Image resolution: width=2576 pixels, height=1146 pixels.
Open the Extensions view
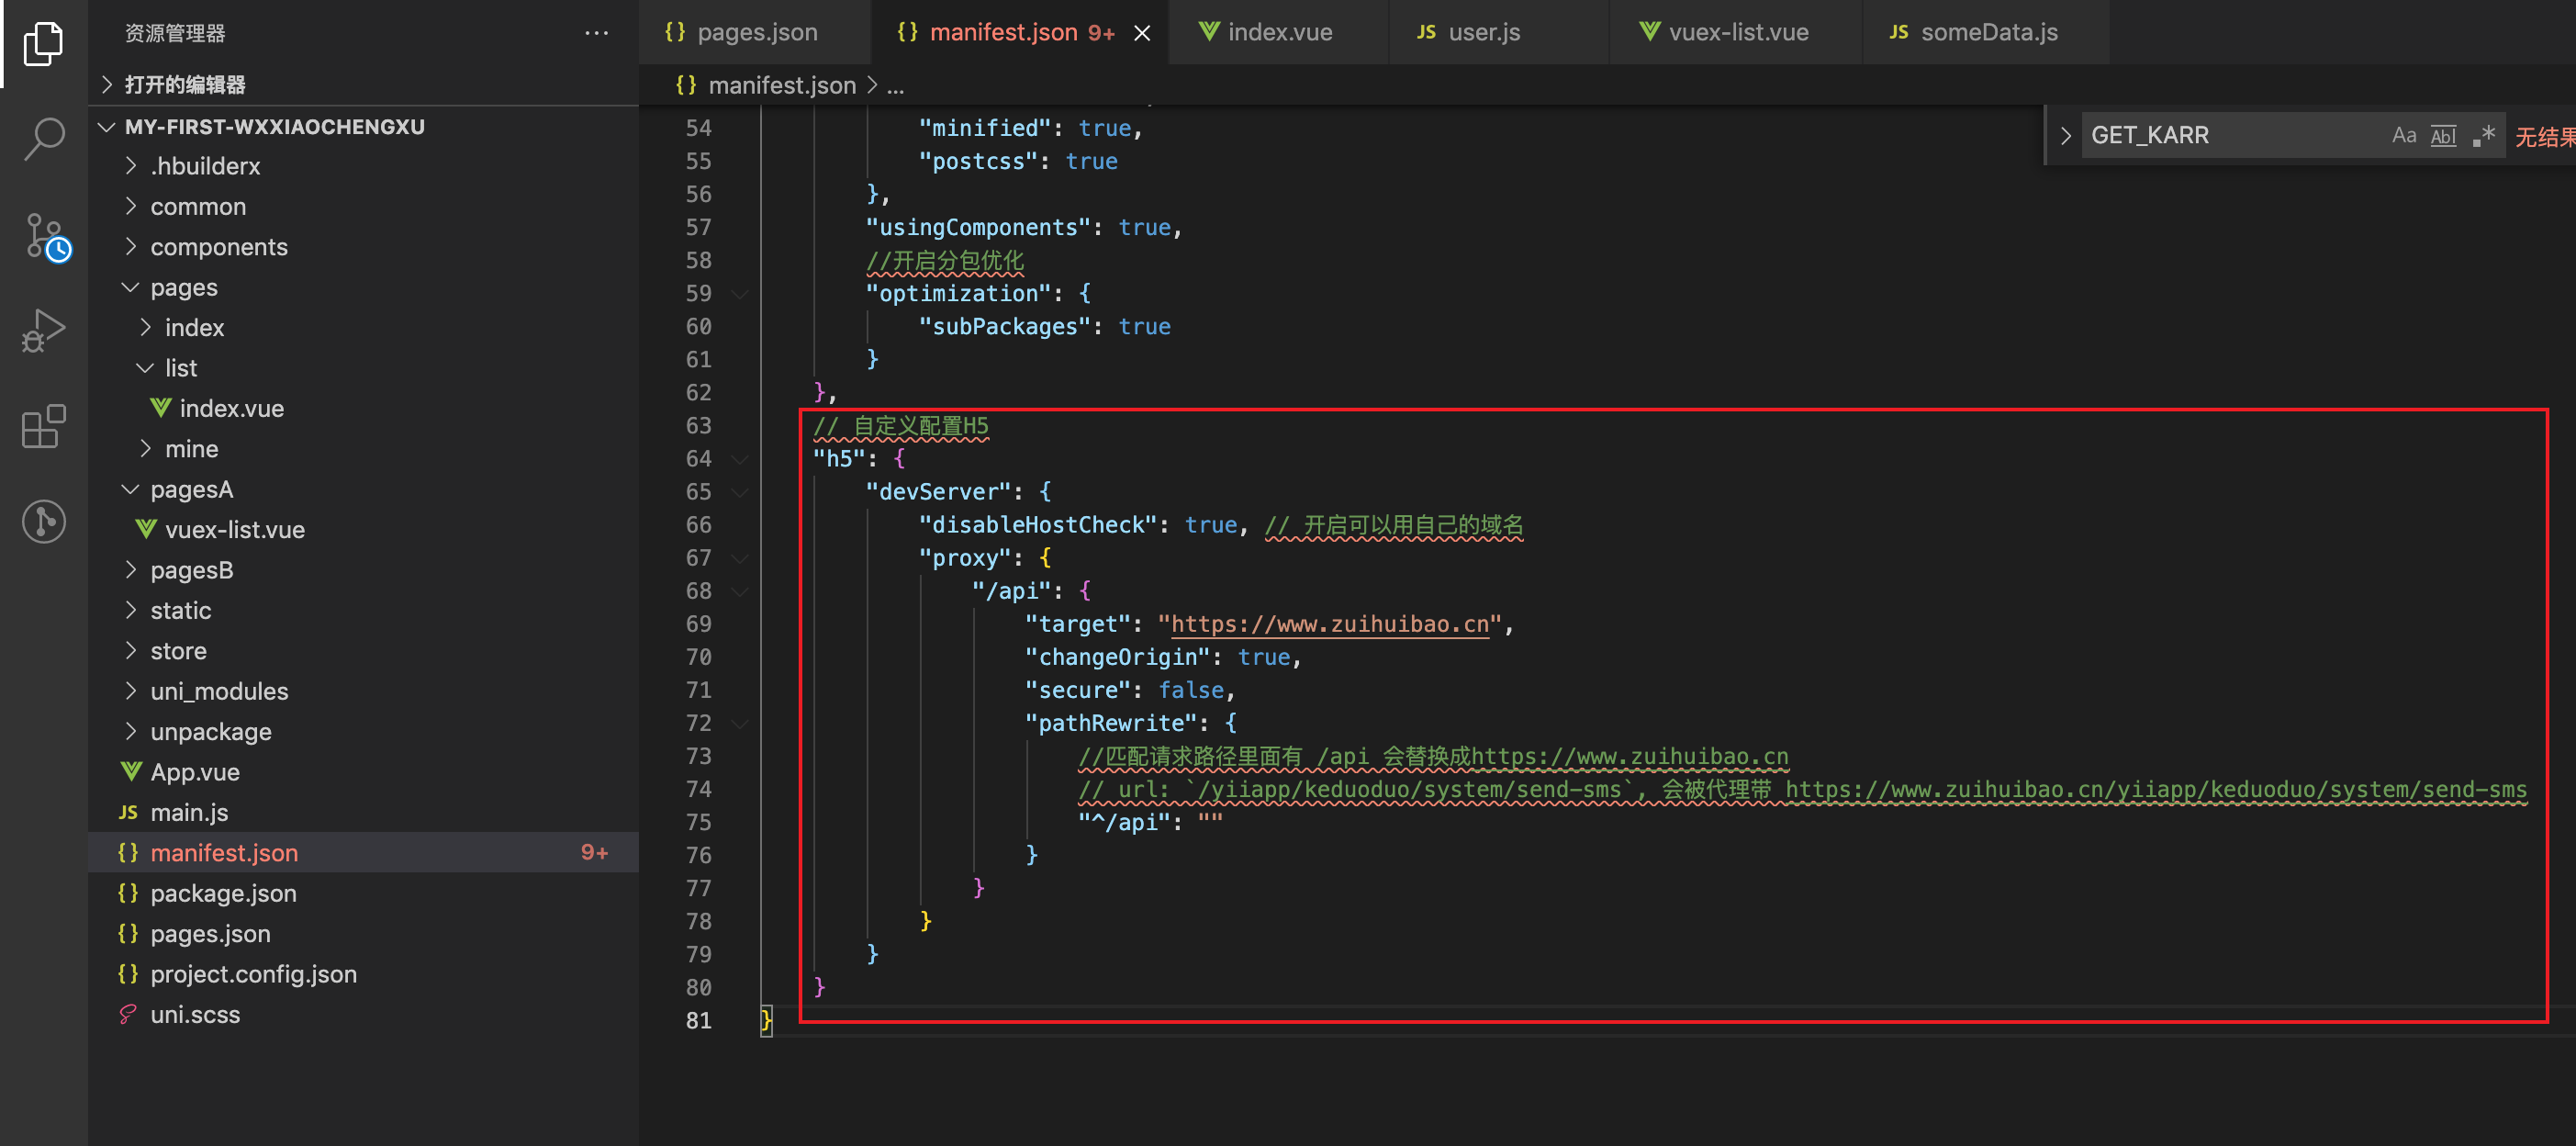pyautogui.click(x=43, y=426)
